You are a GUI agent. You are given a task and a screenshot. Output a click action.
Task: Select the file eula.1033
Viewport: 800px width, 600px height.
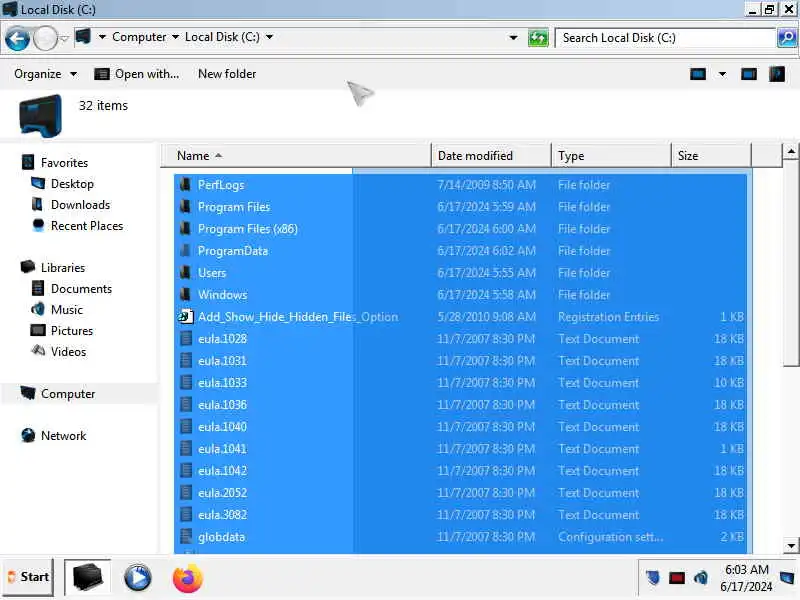pos(222,383)
